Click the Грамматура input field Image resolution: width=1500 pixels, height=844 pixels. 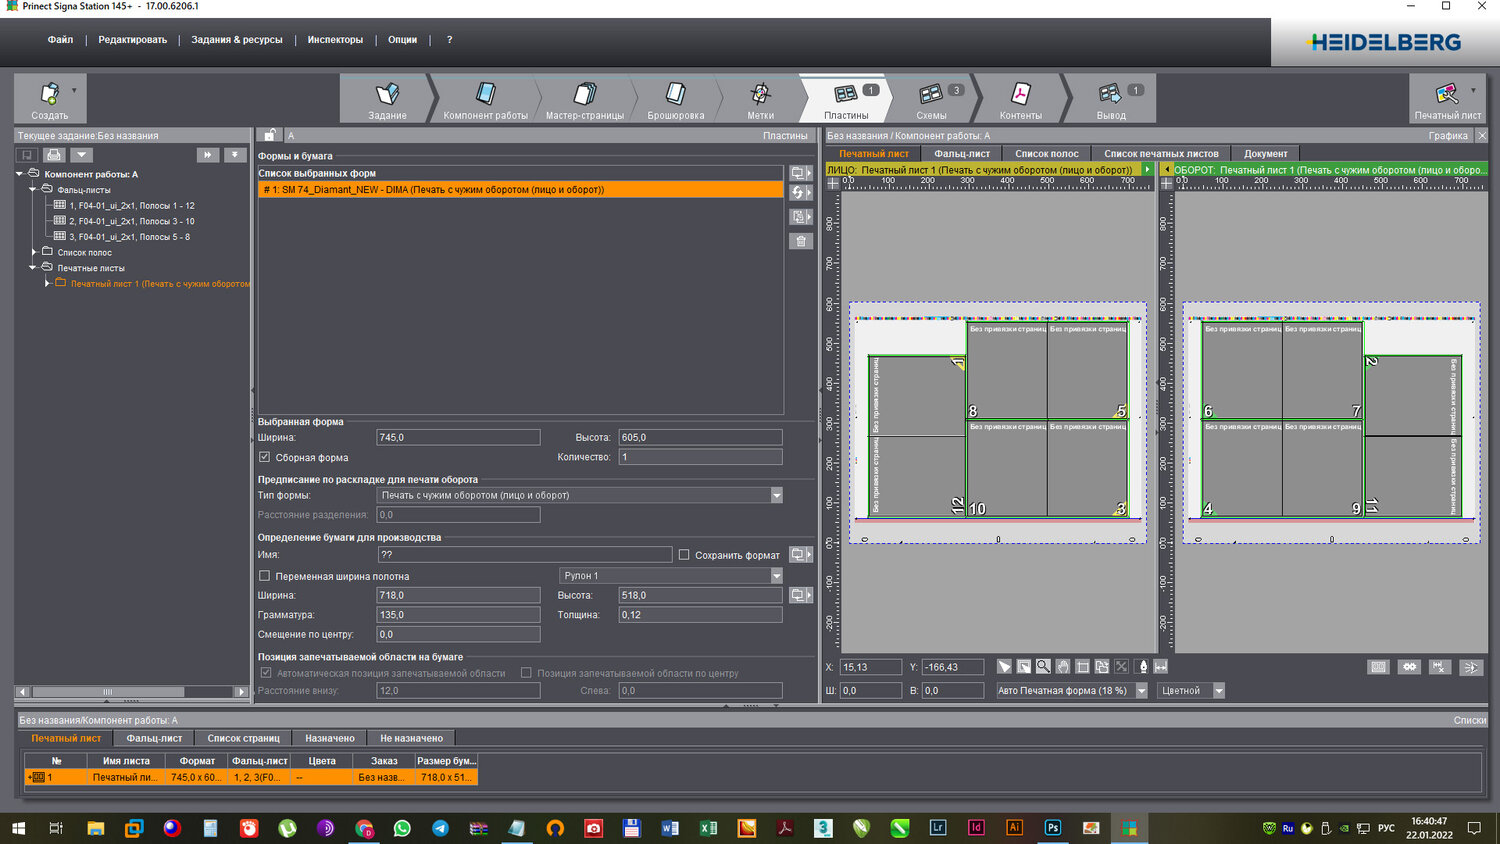[x=458, y=615]
